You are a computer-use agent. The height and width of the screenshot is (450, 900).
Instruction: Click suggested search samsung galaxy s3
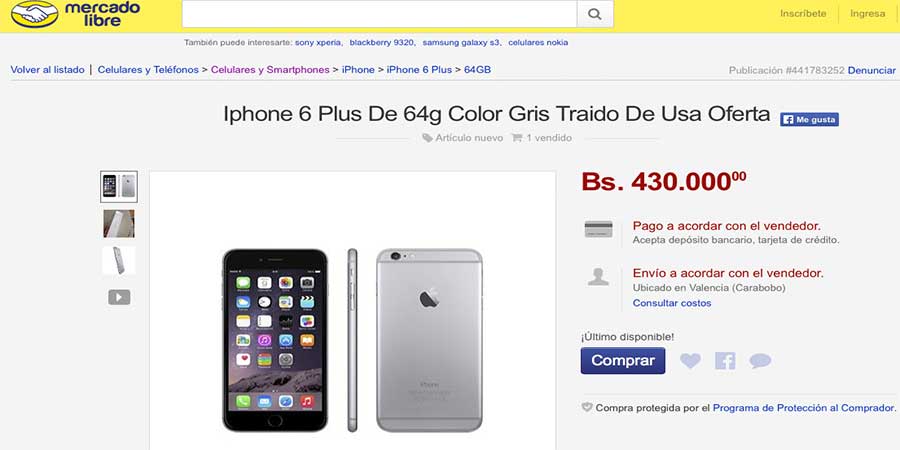(462, 42)
